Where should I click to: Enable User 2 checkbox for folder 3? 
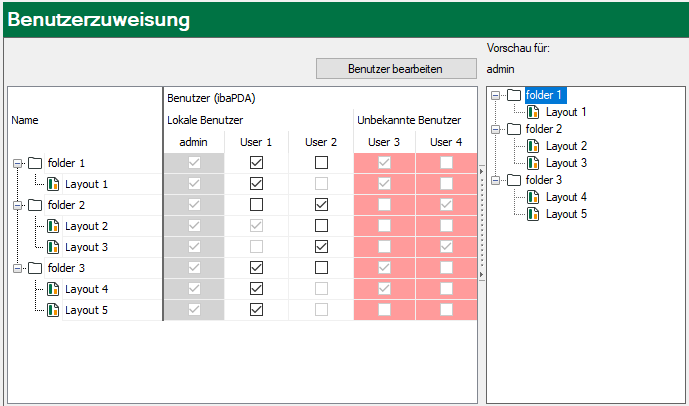tap(321, 267)
